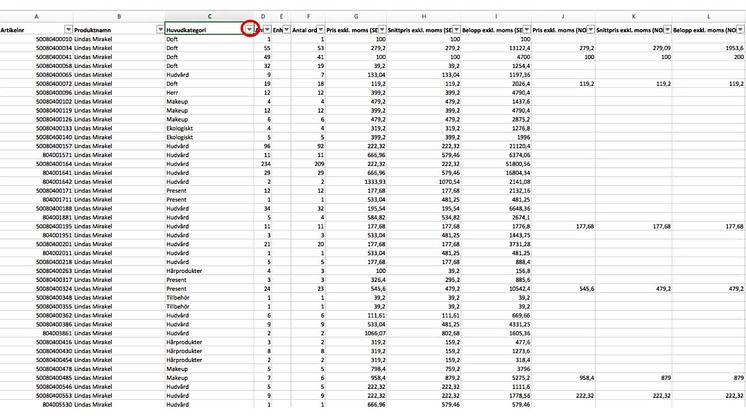The width and height of the screenshot is (746, 419).
Task: Select article number cell 50080400065
Action: (x=37, y=75)
